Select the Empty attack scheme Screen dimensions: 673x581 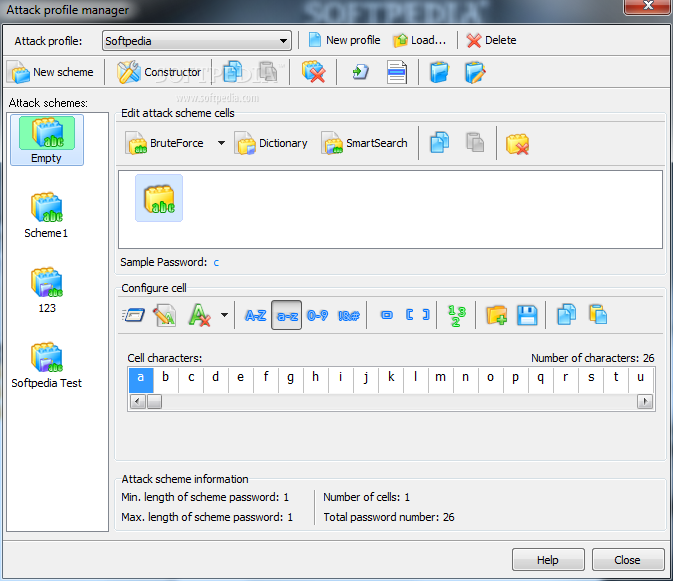47,140
